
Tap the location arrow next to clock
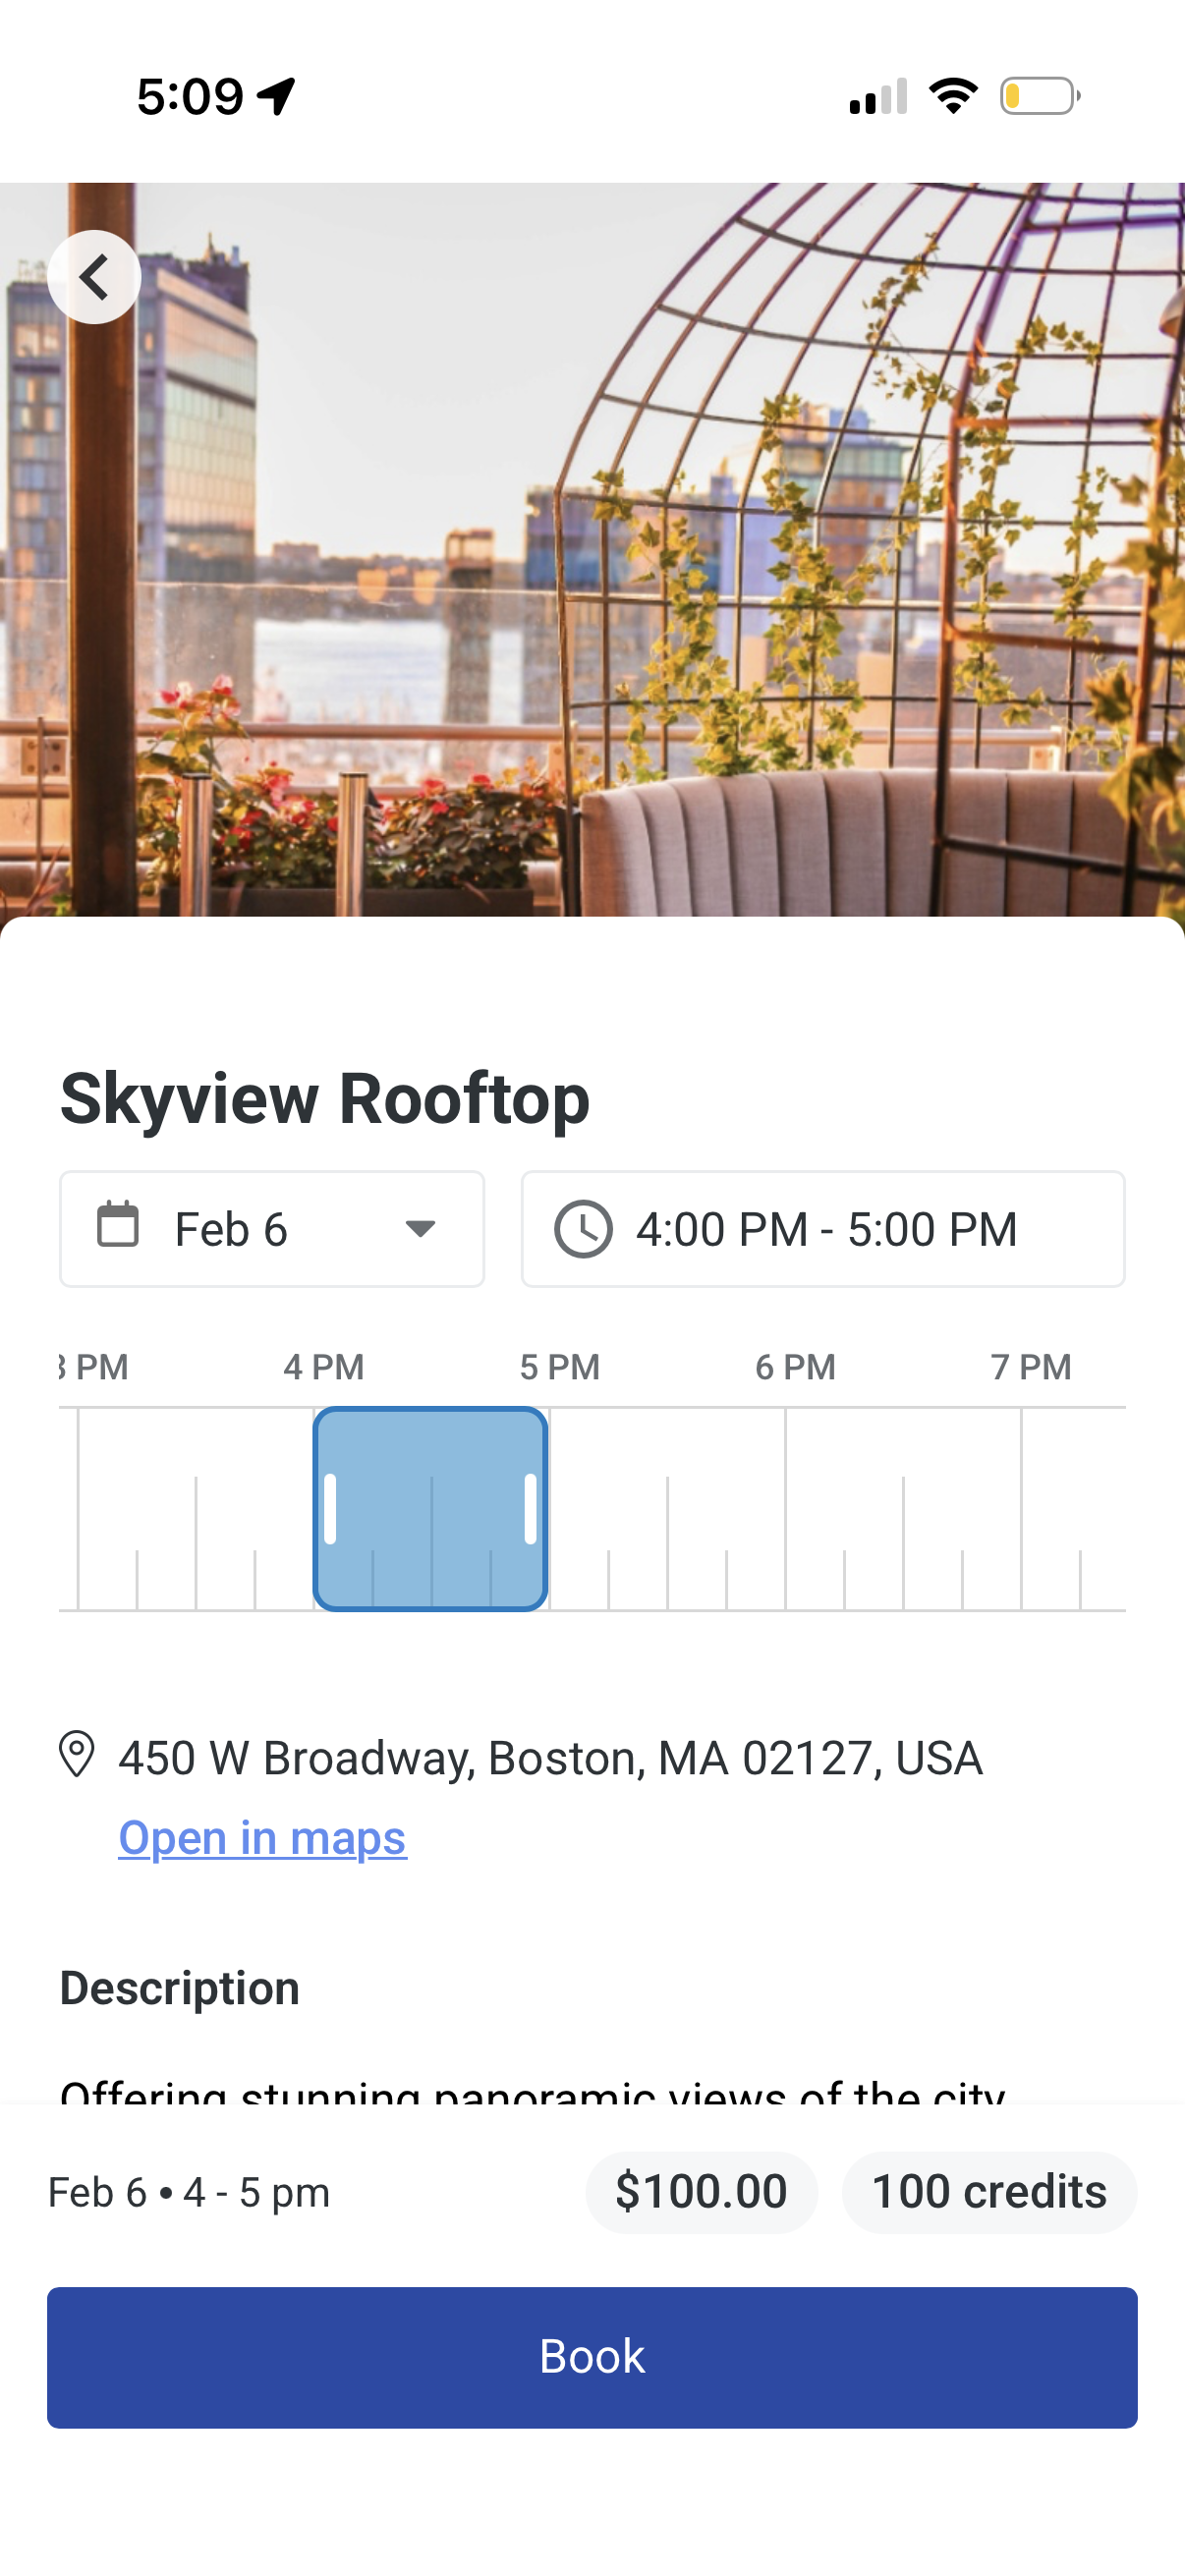click(x=277, y=96)
